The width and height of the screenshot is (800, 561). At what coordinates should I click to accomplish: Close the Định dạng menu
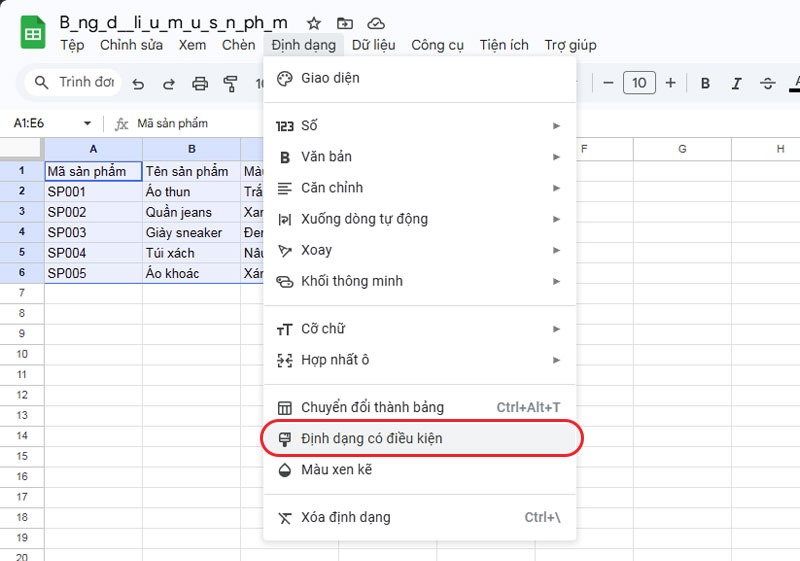tap(304, 45)
